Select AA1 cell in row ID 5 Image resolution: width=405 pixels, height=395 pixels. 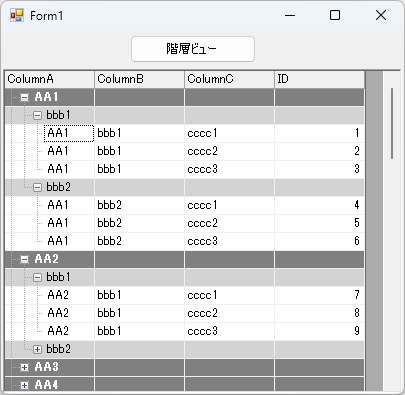[69, 223]
